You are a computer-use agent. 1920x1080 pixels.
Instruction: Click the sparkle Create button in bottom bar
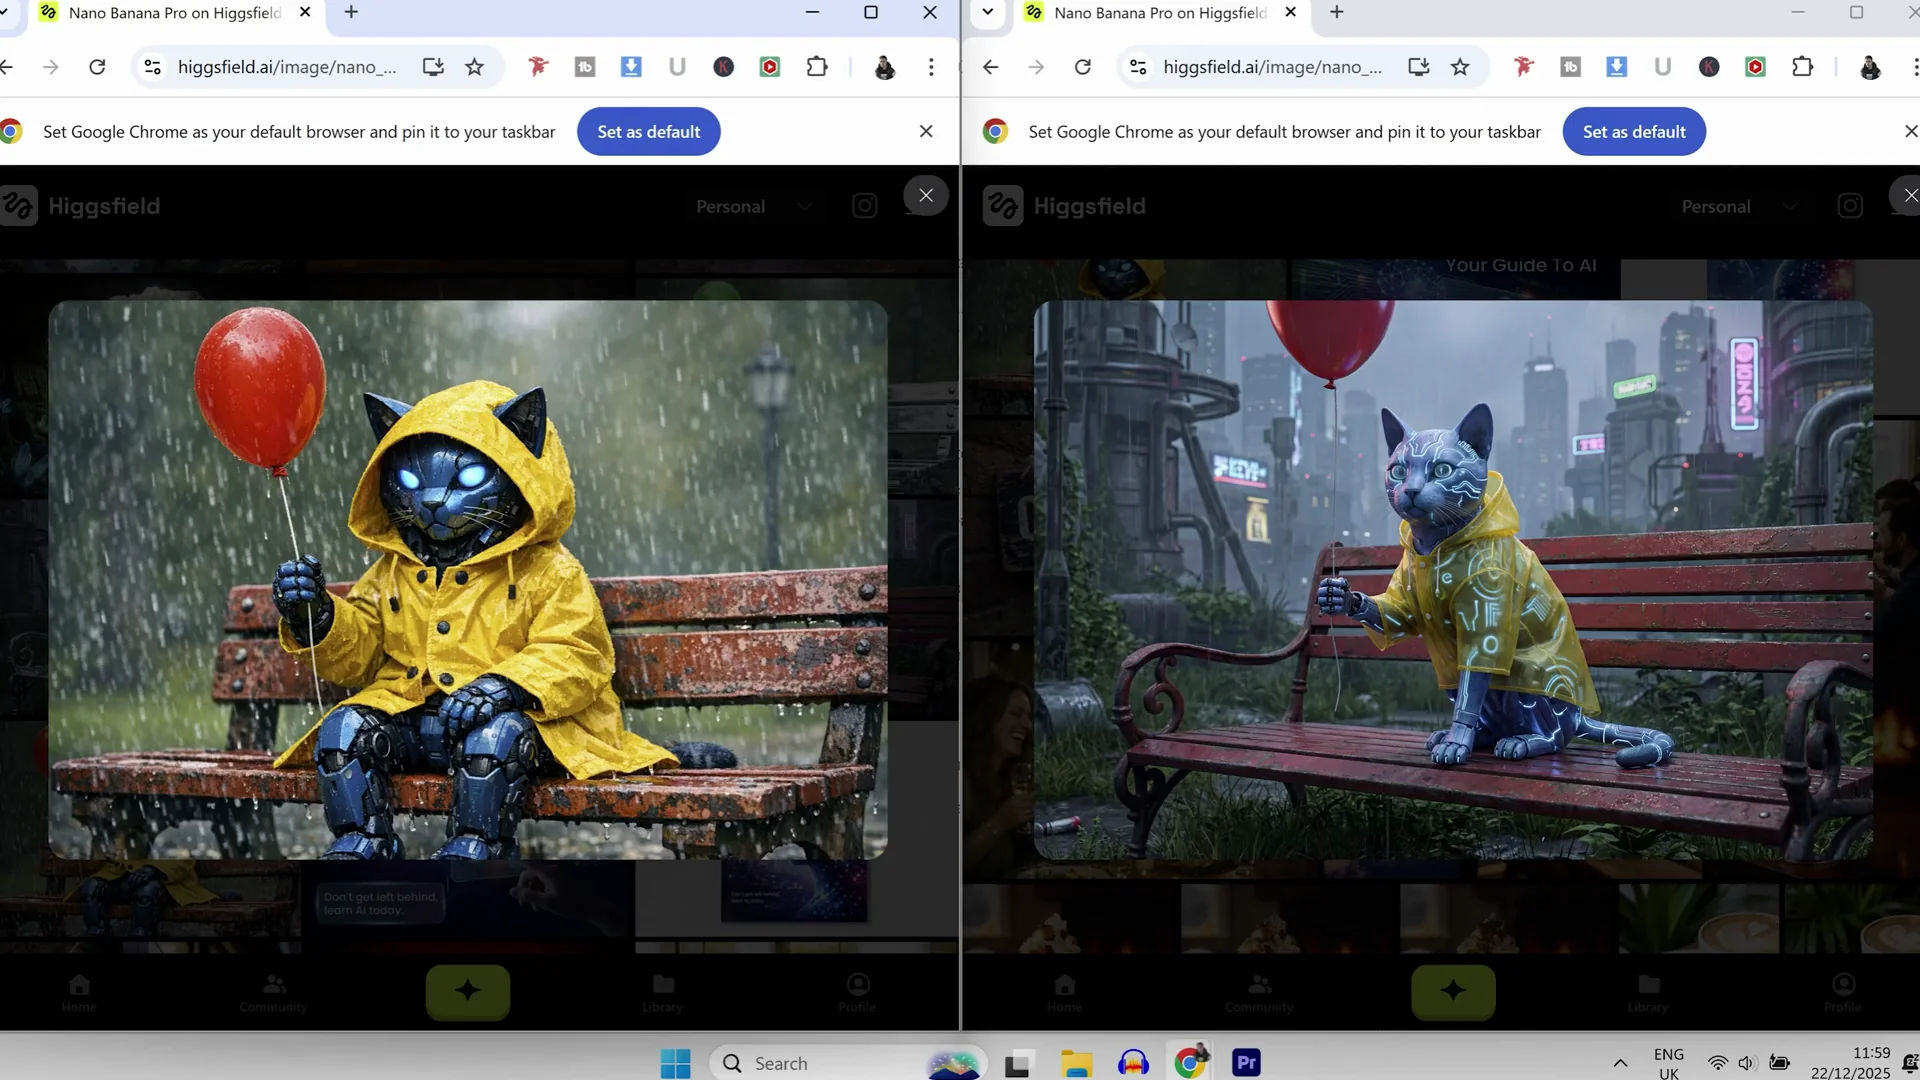(x=467, y=992)
